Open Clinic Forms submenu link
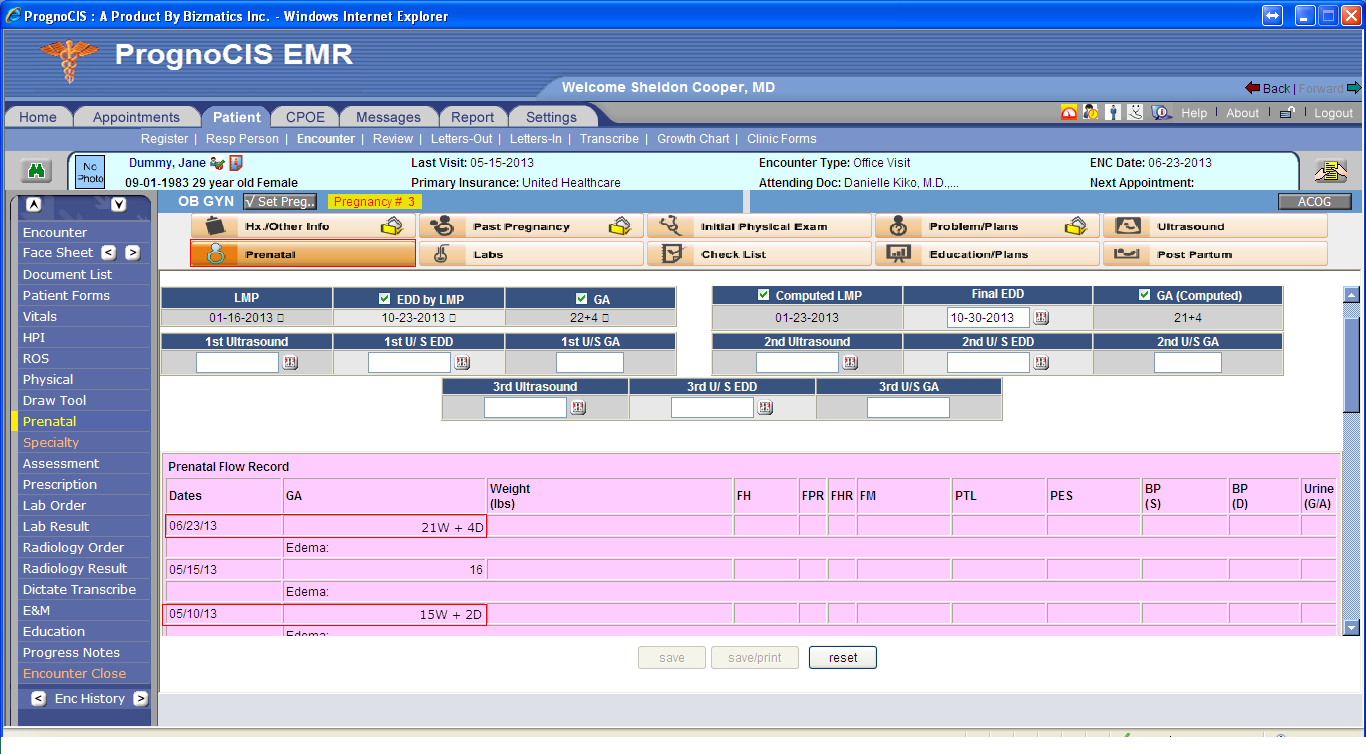Image resolution: width=1366 pixels, height=754 pixels. tap(782, 139)
